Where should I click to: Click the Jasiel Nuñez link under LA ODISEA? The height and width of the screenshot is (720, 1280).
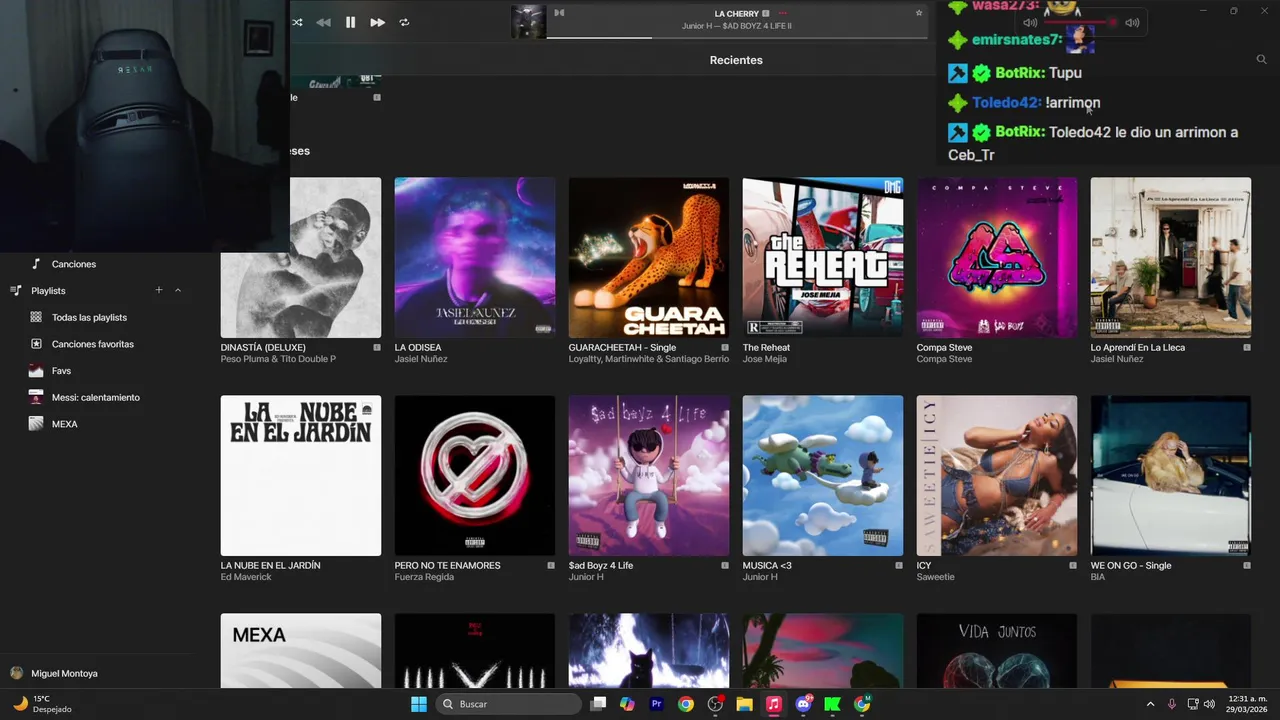(421, 359)
